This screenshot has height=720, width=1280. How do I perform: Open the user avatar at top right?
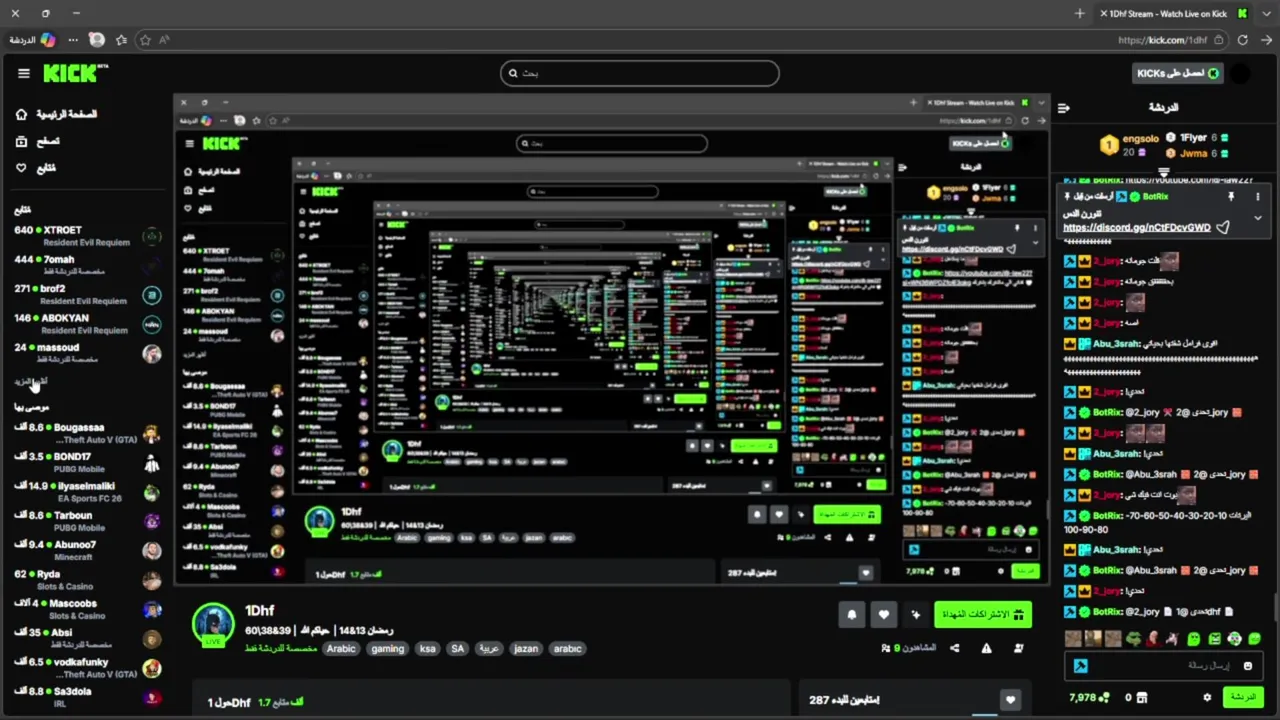pyautogui.click(x=1240, y=73)
